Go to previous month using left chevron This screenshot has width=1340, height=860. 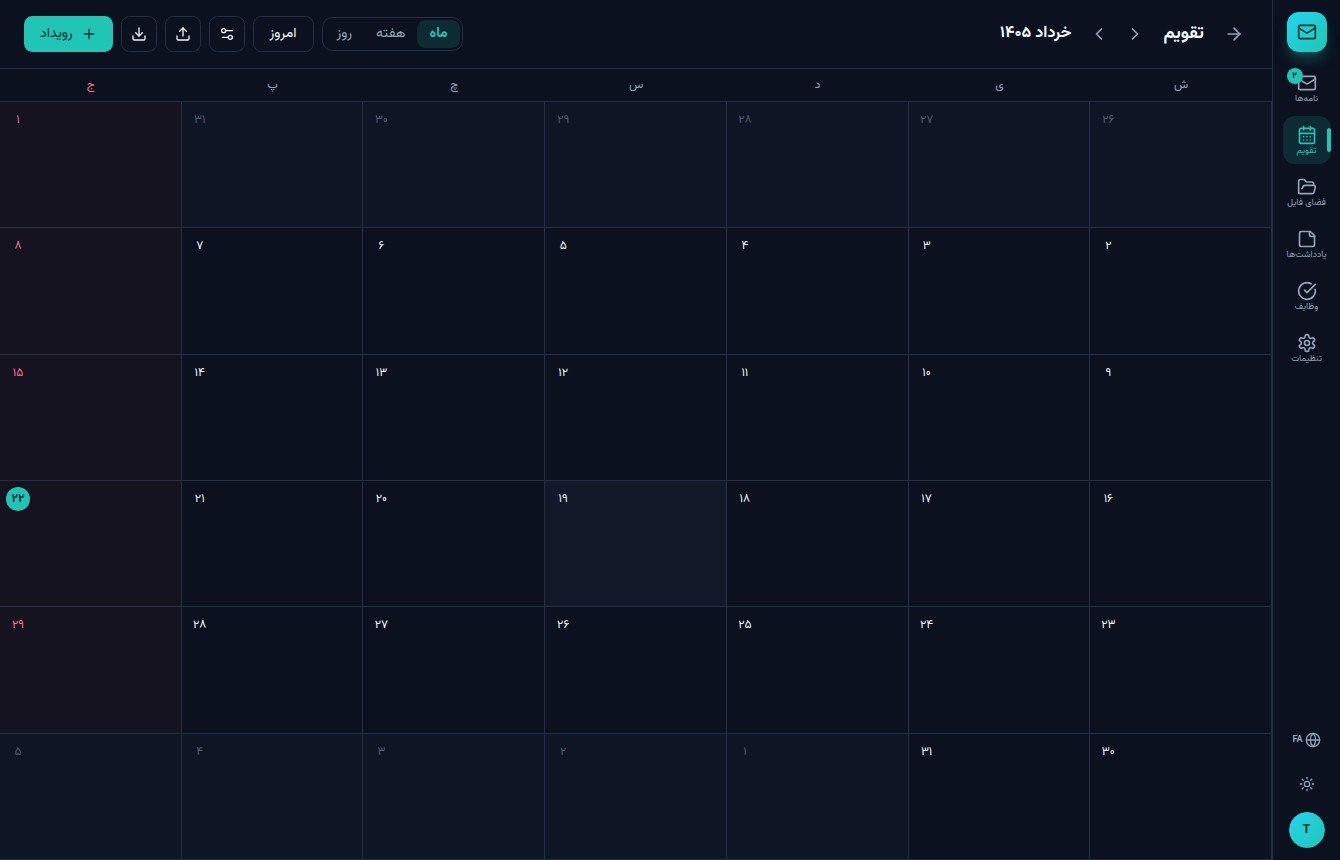click(x=1099, y=34)
